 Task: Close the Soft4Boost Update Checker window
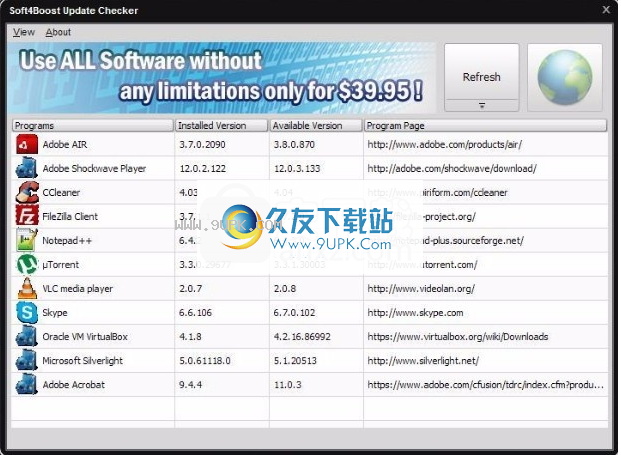coord(606,10)
